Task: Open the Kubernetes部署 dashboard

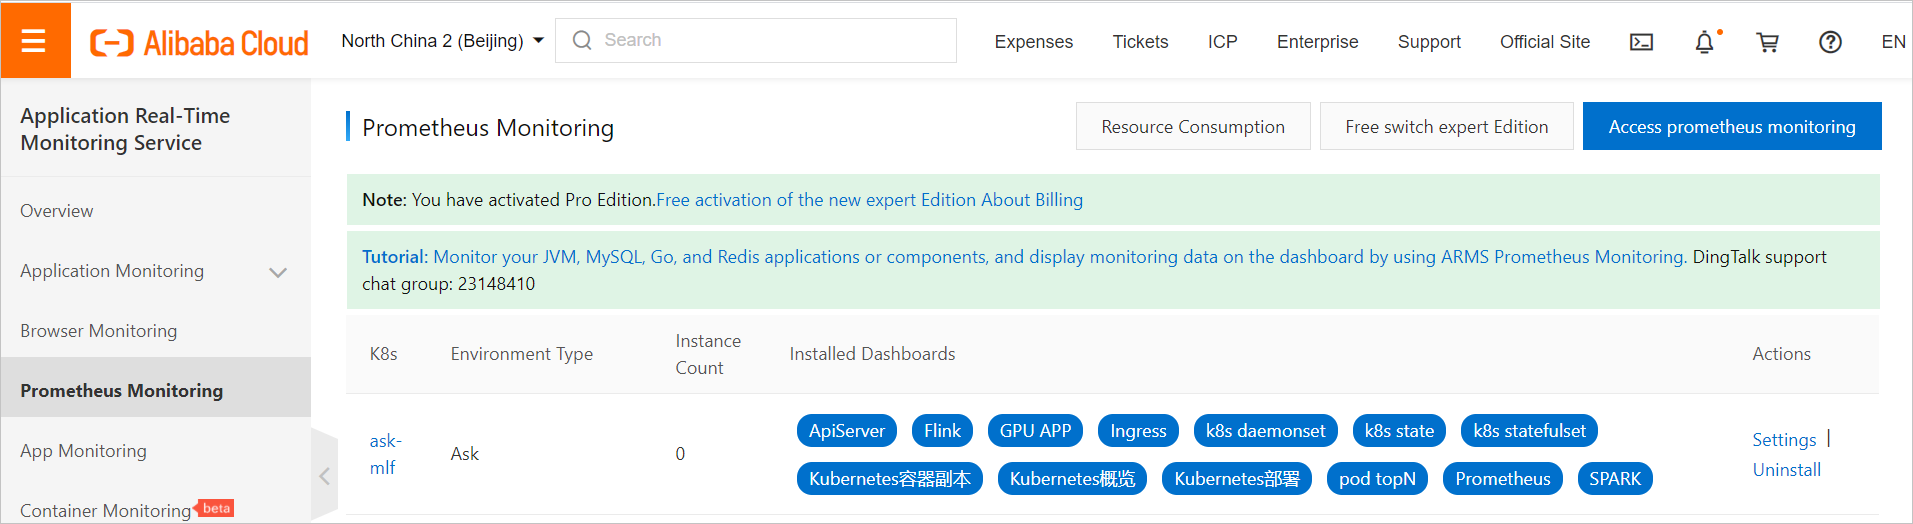Action: click(1237, 479)
